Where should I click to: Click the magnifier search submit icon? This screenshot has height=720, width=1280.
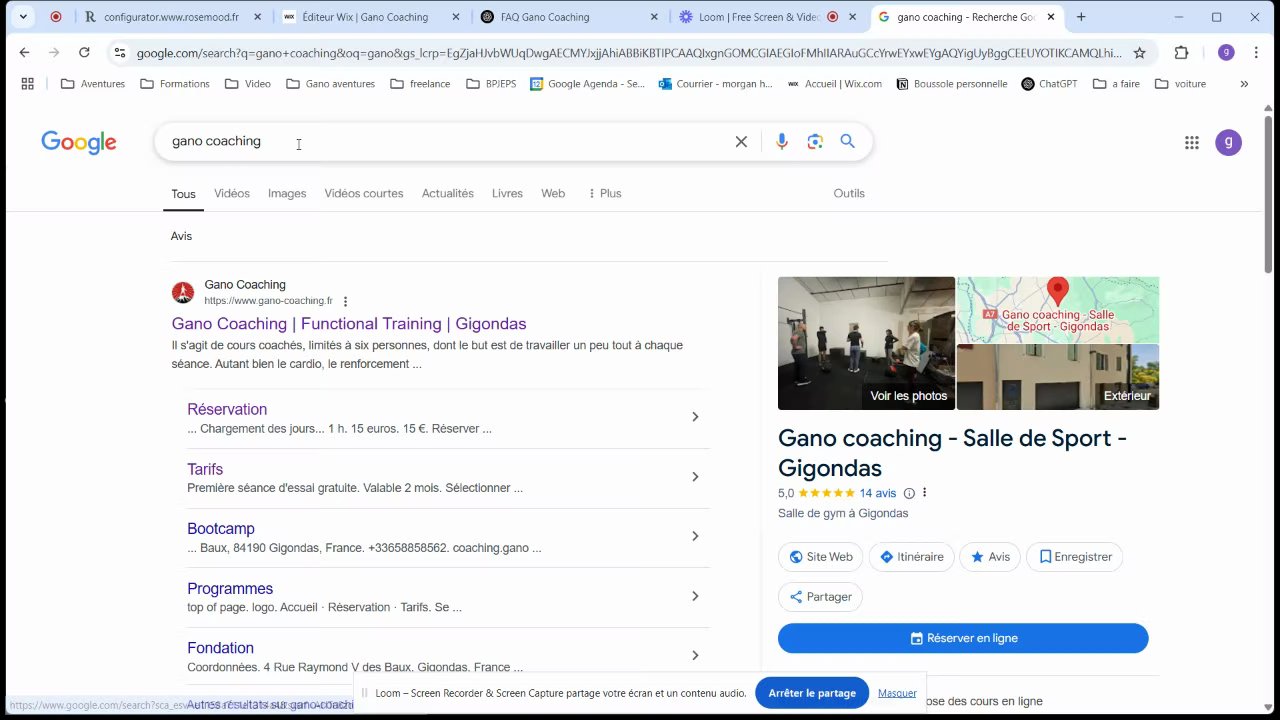(848, 142)
